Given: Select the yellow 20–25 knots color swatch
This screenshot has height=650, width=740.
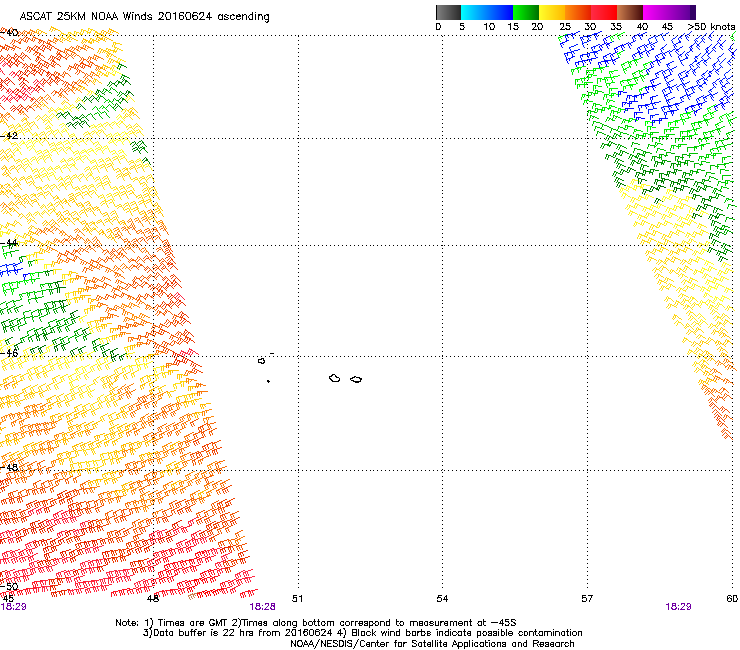Looking at the screenshot, I should pos(552,12).
